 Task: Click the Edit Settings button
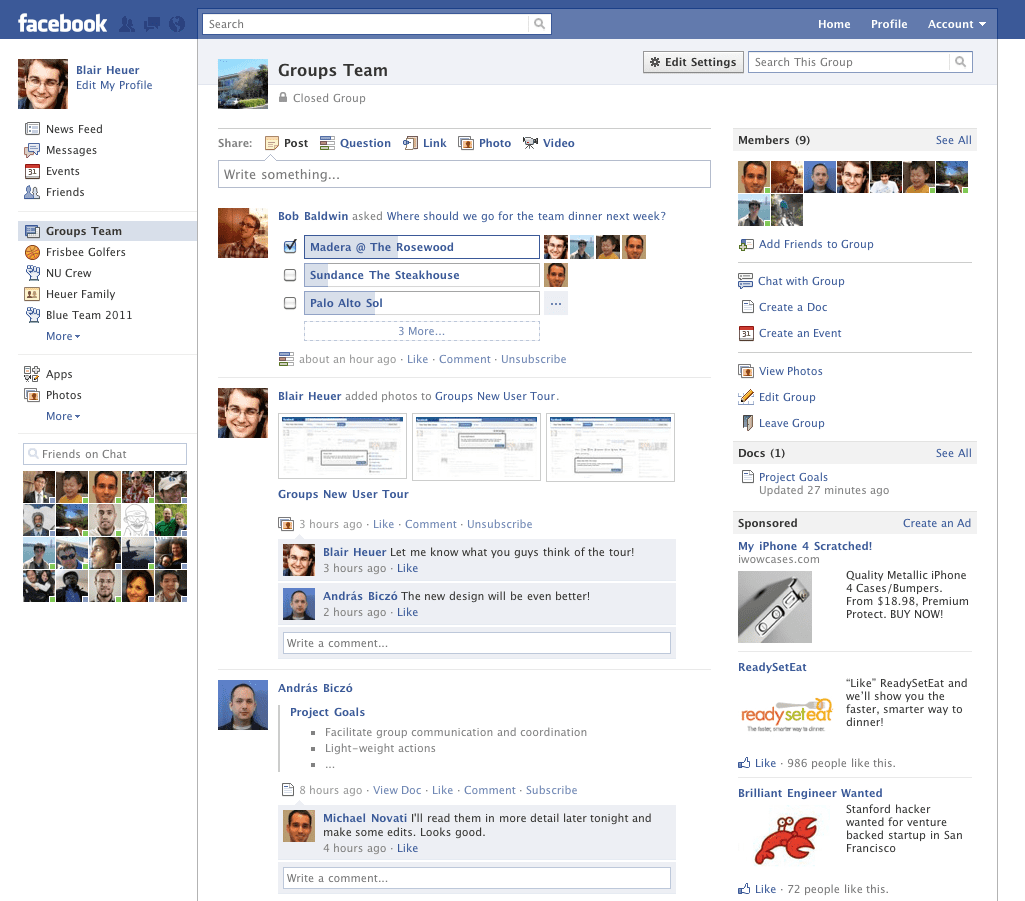[x=693, y=62]
